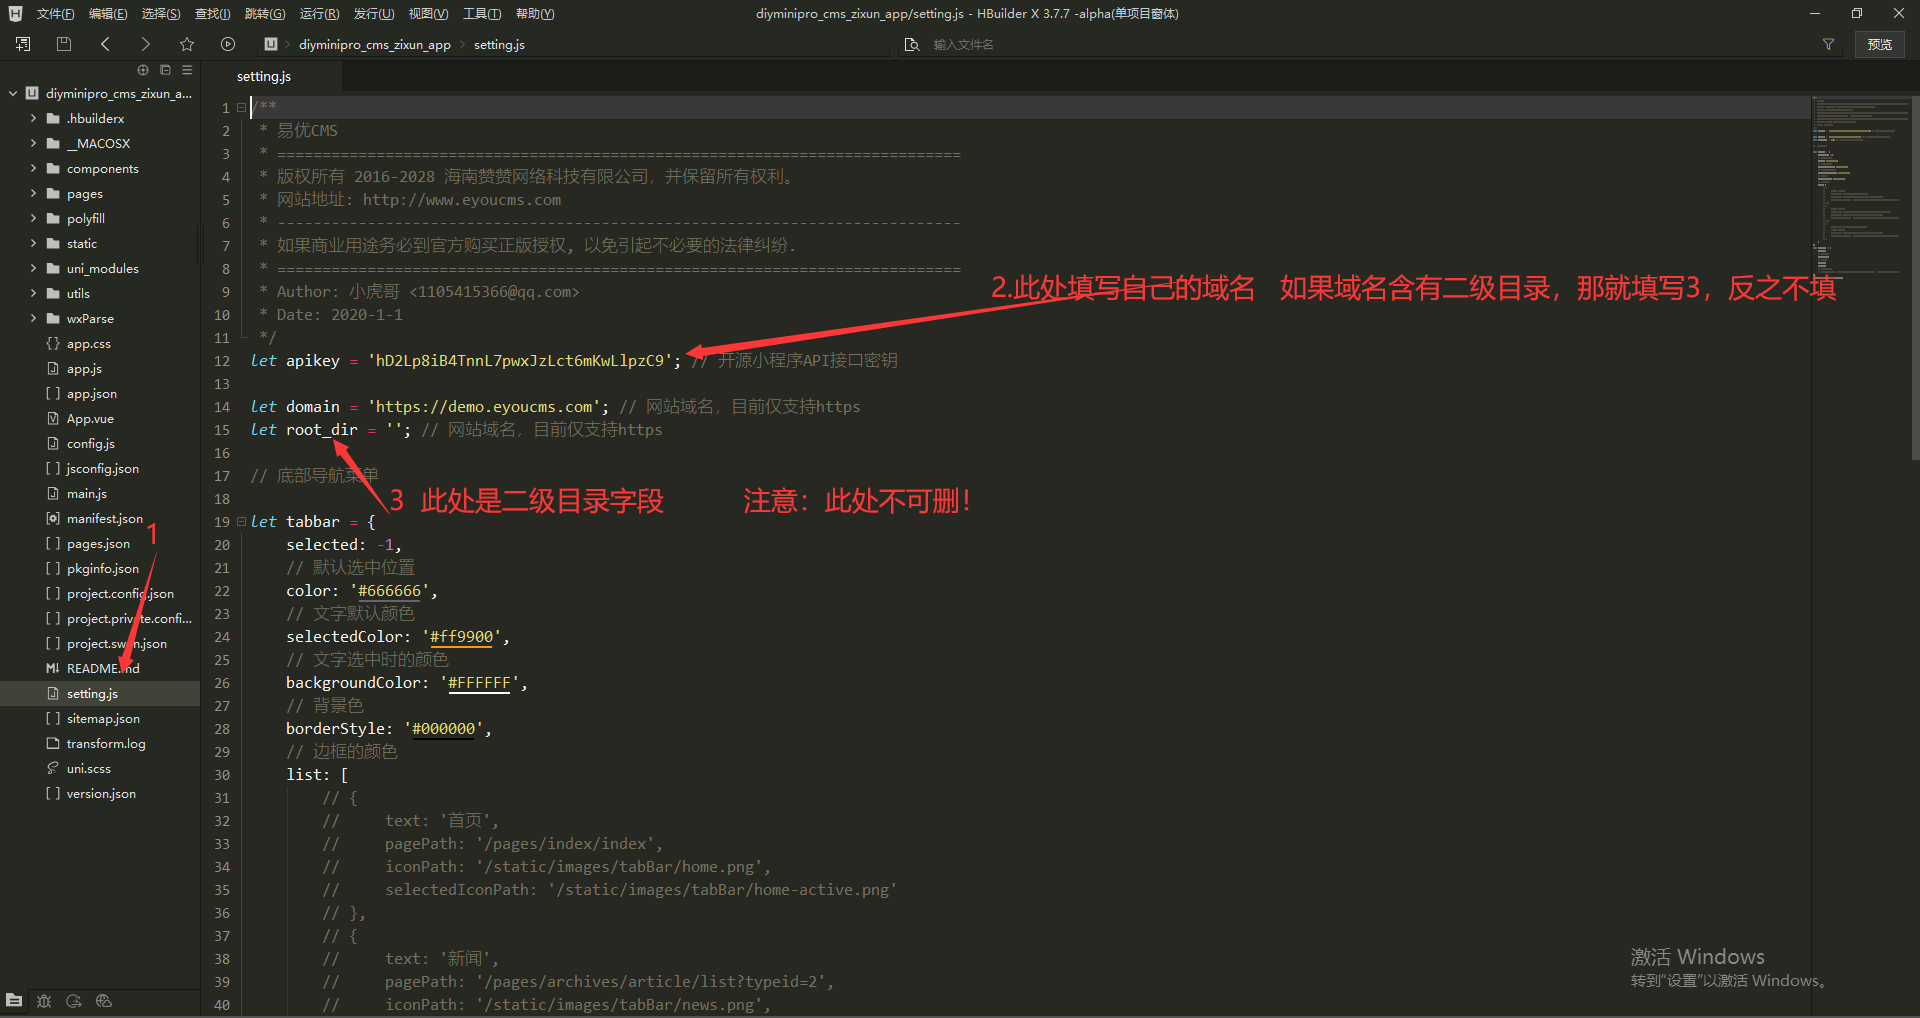Switch to the setting.js editor tab

click(x=263, y=76)
